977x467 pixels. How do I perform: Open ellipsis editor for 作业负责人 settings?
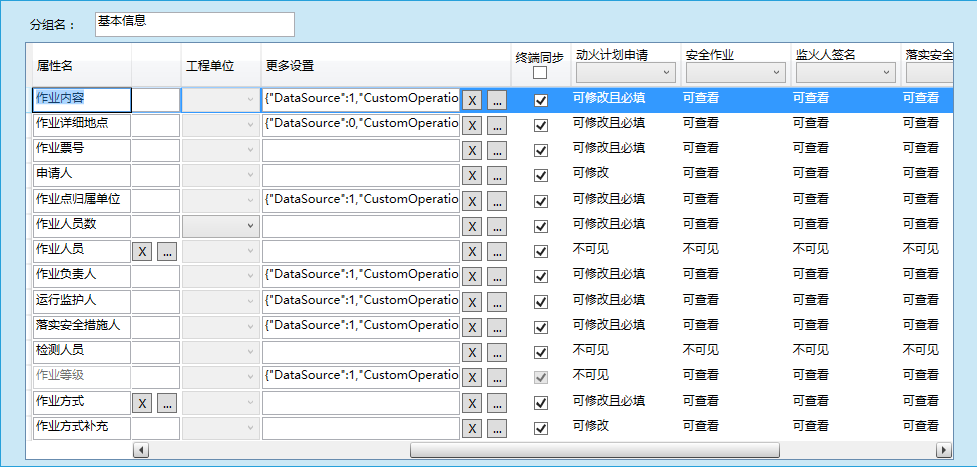497,276
